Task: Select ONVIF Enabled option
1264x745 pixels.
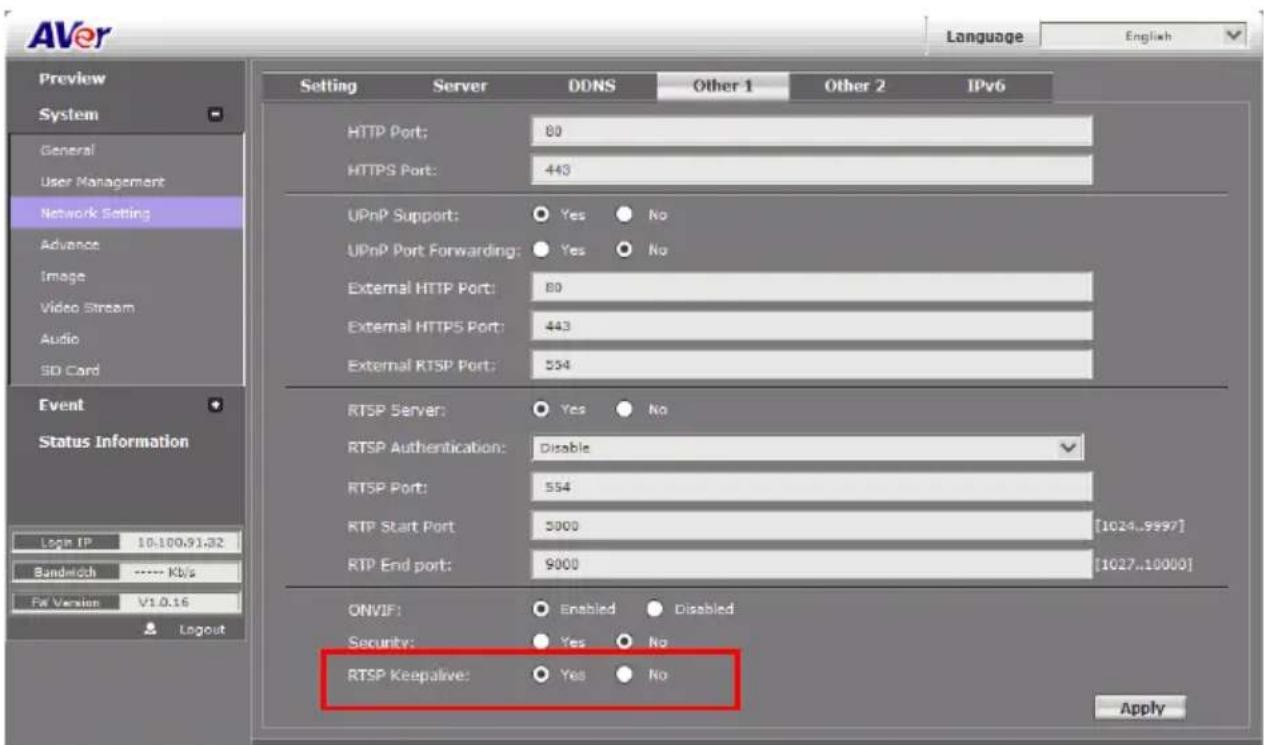Action: tap(540, 608)
